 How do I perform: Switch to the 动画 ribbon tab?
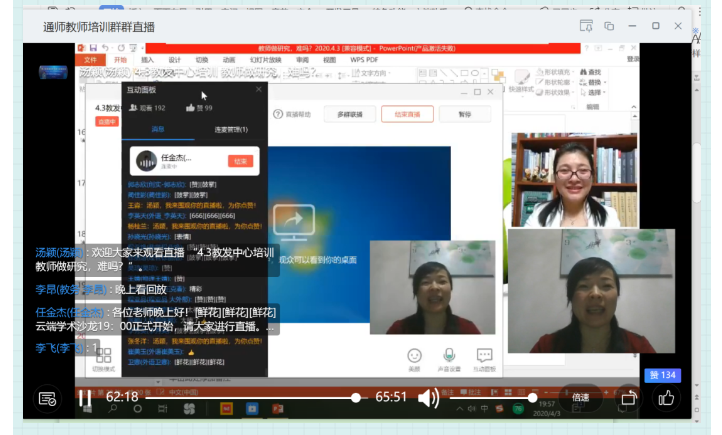point(229,60)
